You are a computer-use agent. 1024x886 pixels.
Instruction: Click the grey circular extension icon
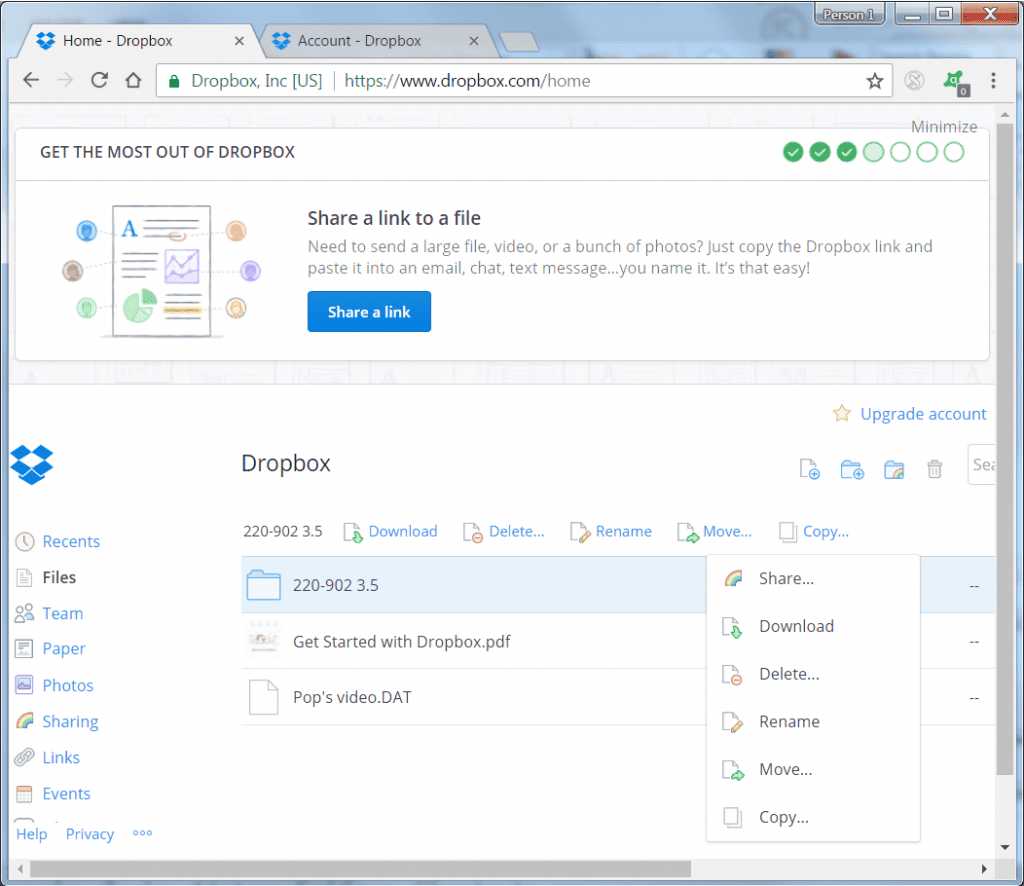click(x=914, y=80)
